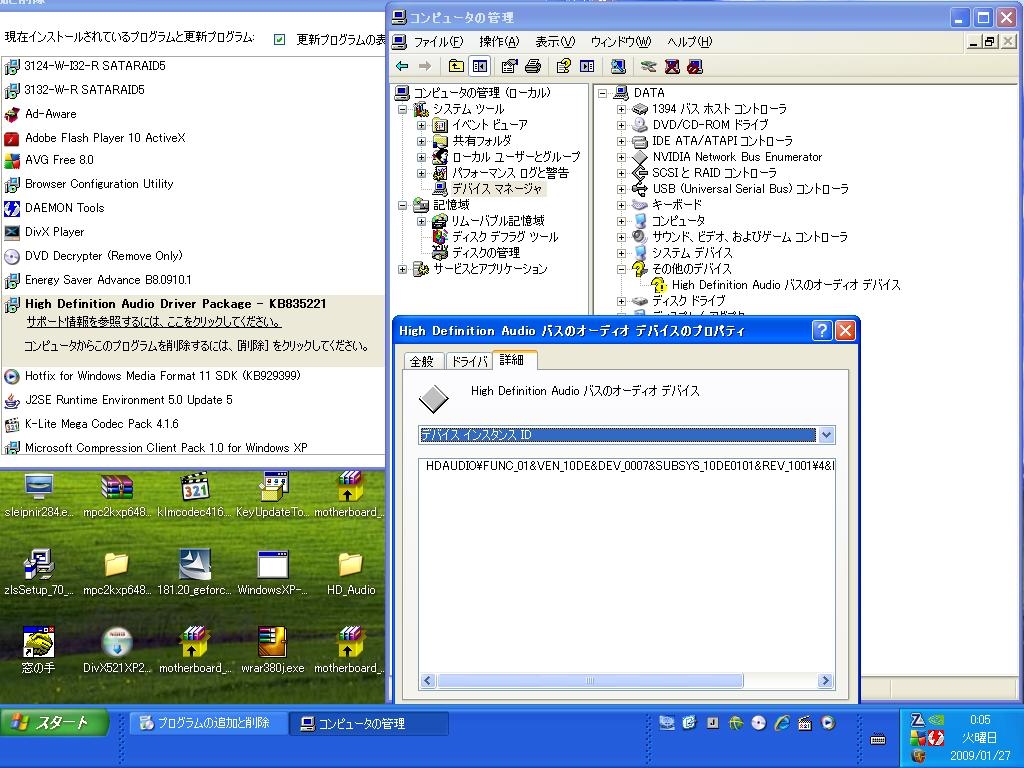The width and height of the screenshot is (1024, 768).
Task: Toggle the show updates checkbox
Action: tap(279, 39)
